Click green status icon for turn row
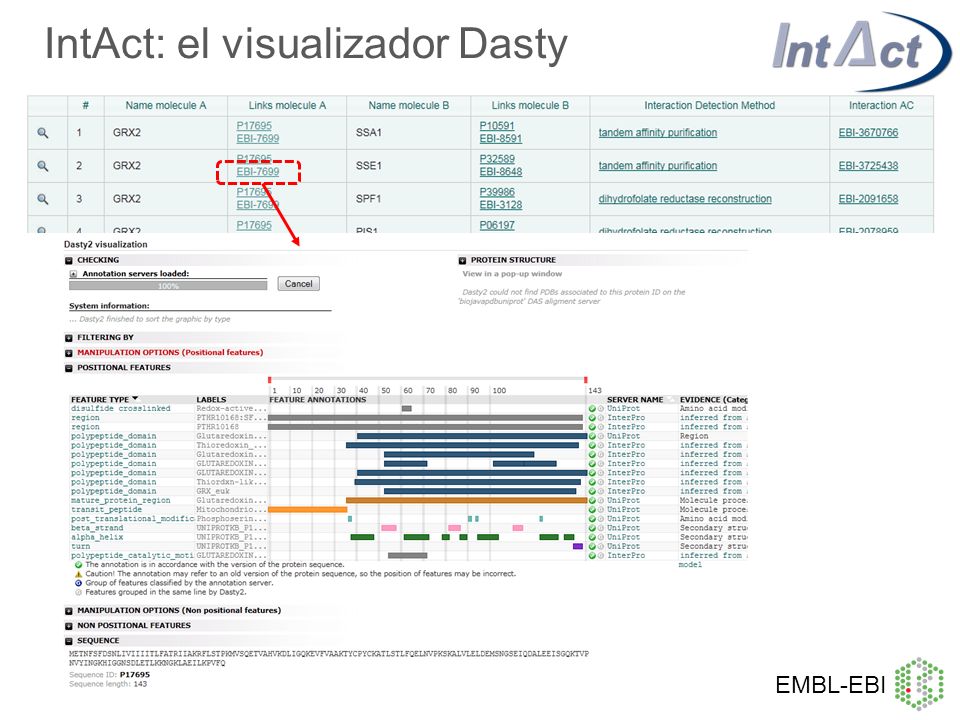960x720 pixels. [x=592, y=546]
